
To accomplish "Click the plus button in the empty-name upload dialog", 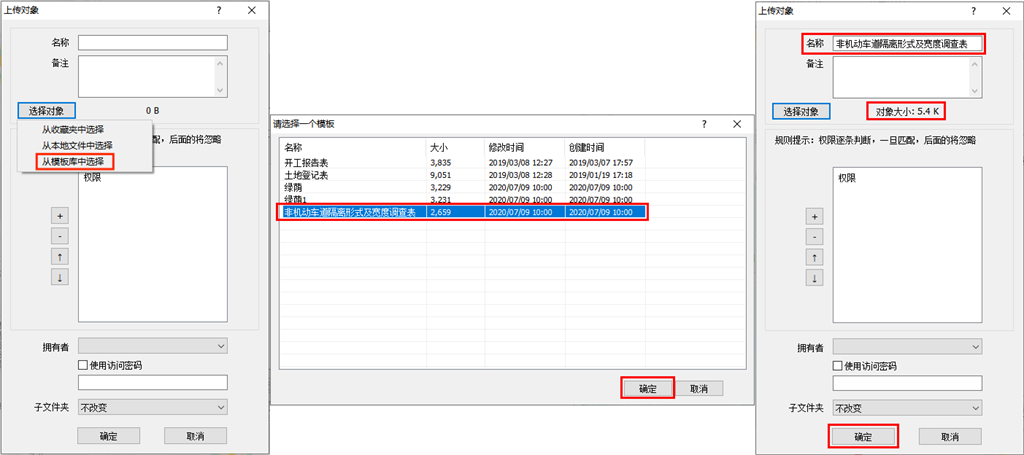I will pos(60,216).
